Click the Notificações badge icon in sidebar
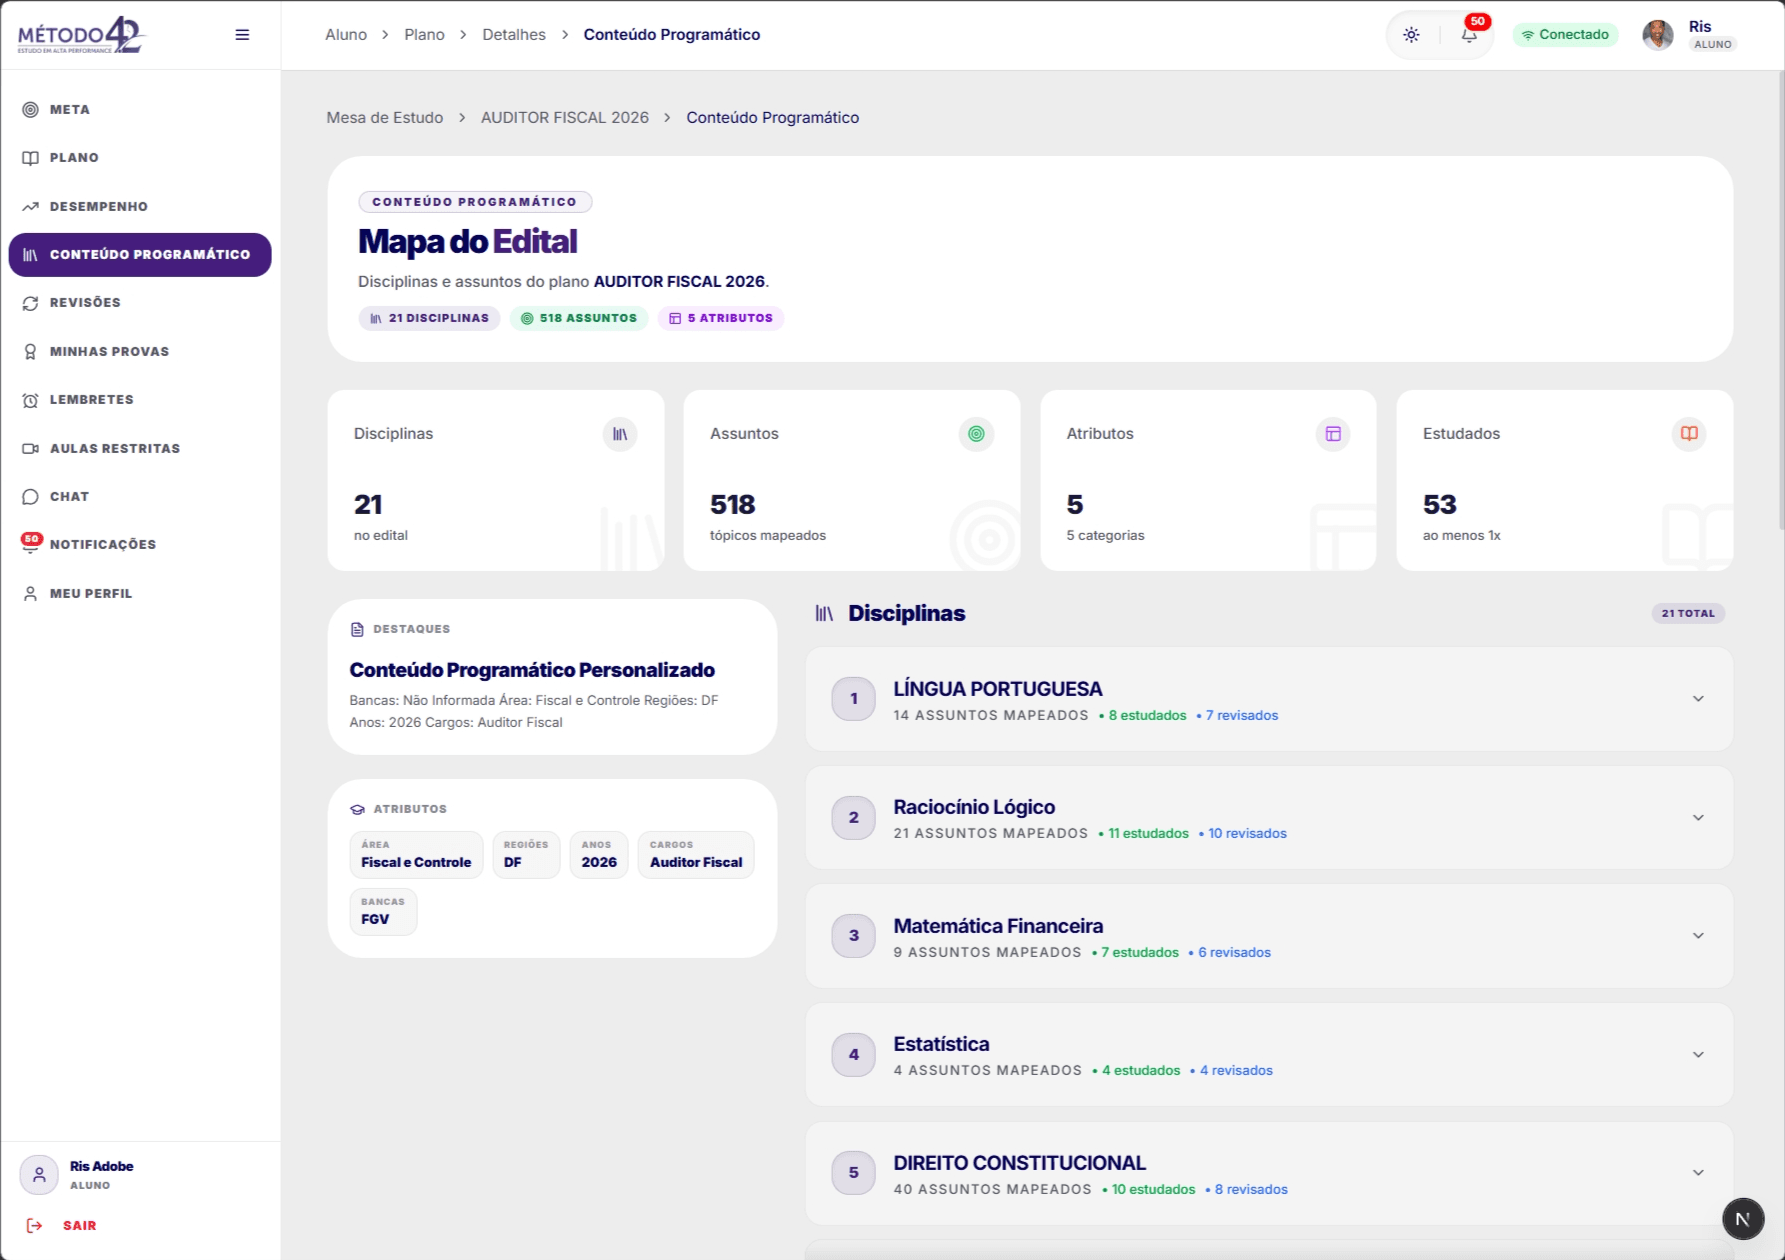 click(31, 543)
